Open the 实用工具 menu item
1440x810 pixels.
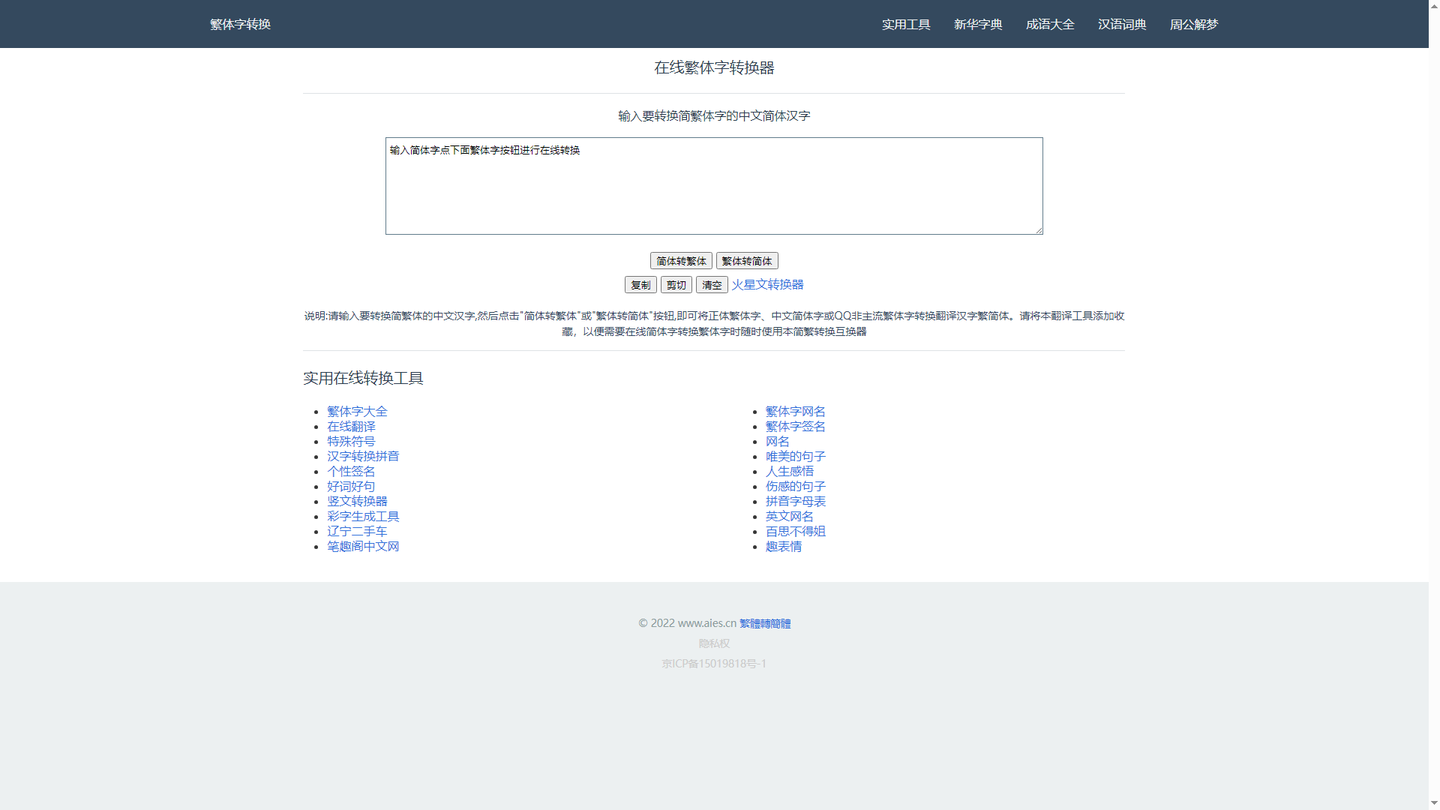[x=906, y=24]
